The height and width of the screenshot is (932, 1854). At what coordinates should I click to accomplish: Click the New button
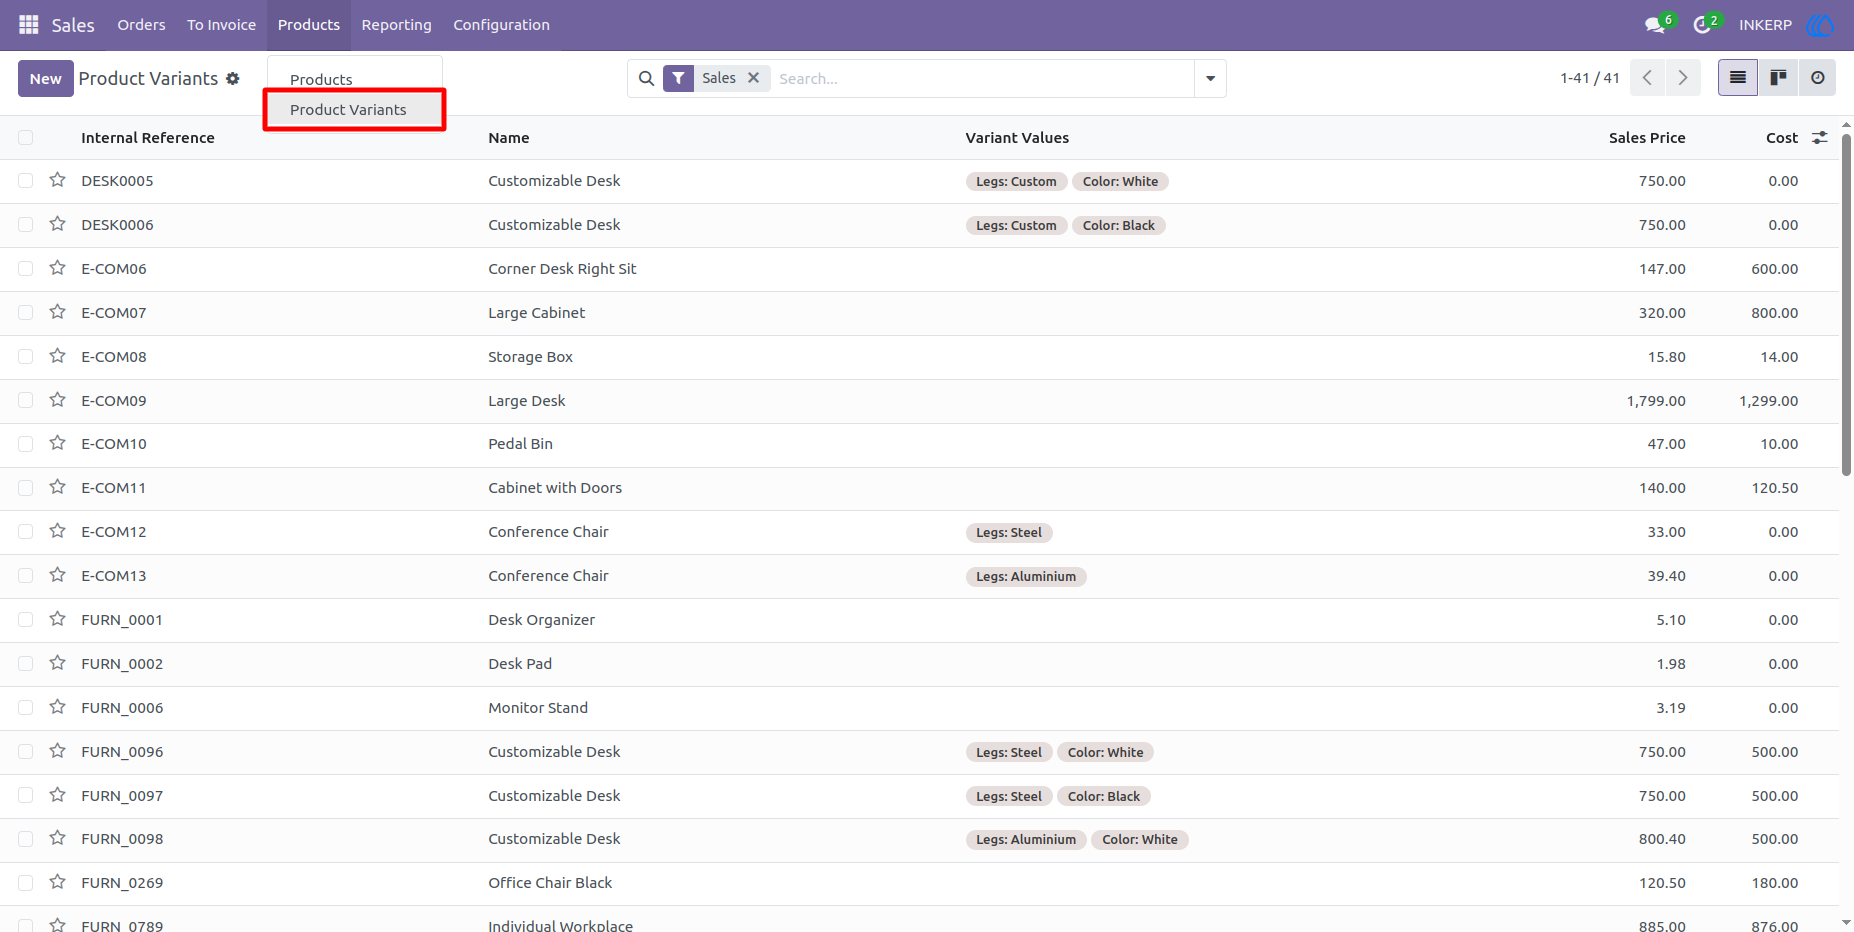tap(46, 78)
